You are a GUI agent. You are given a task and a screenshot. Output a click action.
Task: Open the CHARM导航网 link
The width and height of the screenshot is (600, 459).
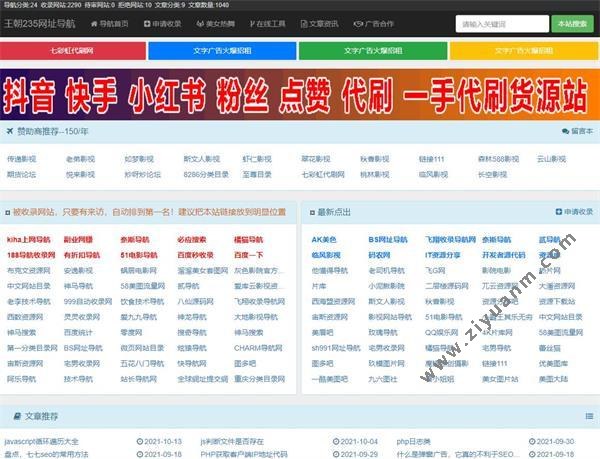258,348
